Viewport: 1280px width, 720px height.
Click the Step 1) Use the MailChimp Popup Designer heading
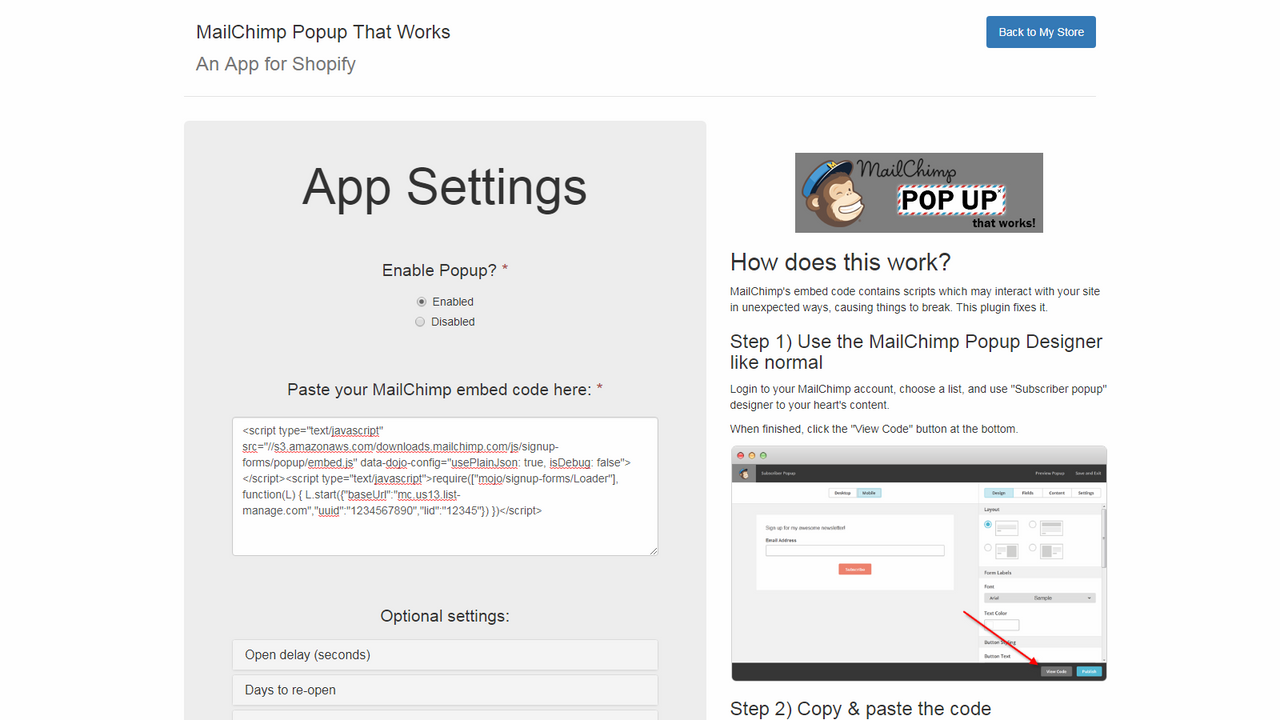point(916,352)
